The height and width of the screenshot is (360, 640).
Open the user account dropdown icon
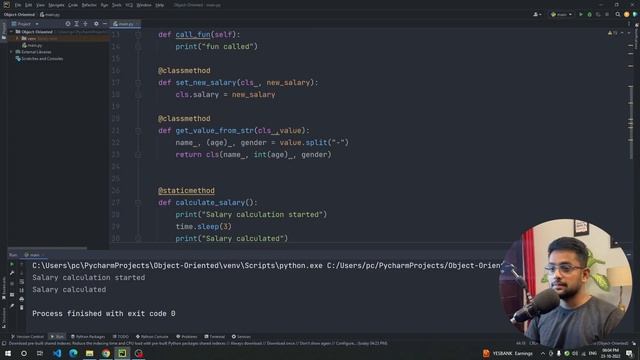(537, 14)
